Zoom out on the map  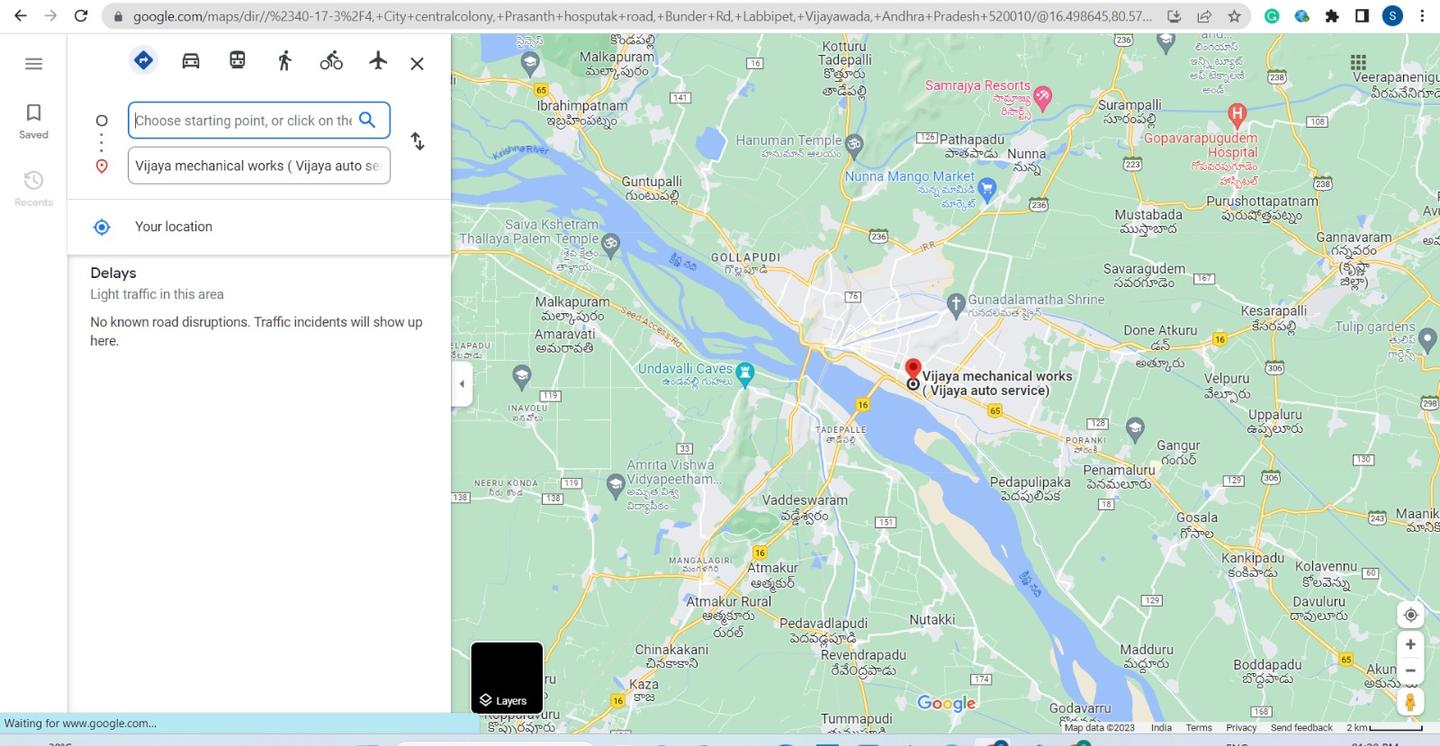pos(1410,671)
